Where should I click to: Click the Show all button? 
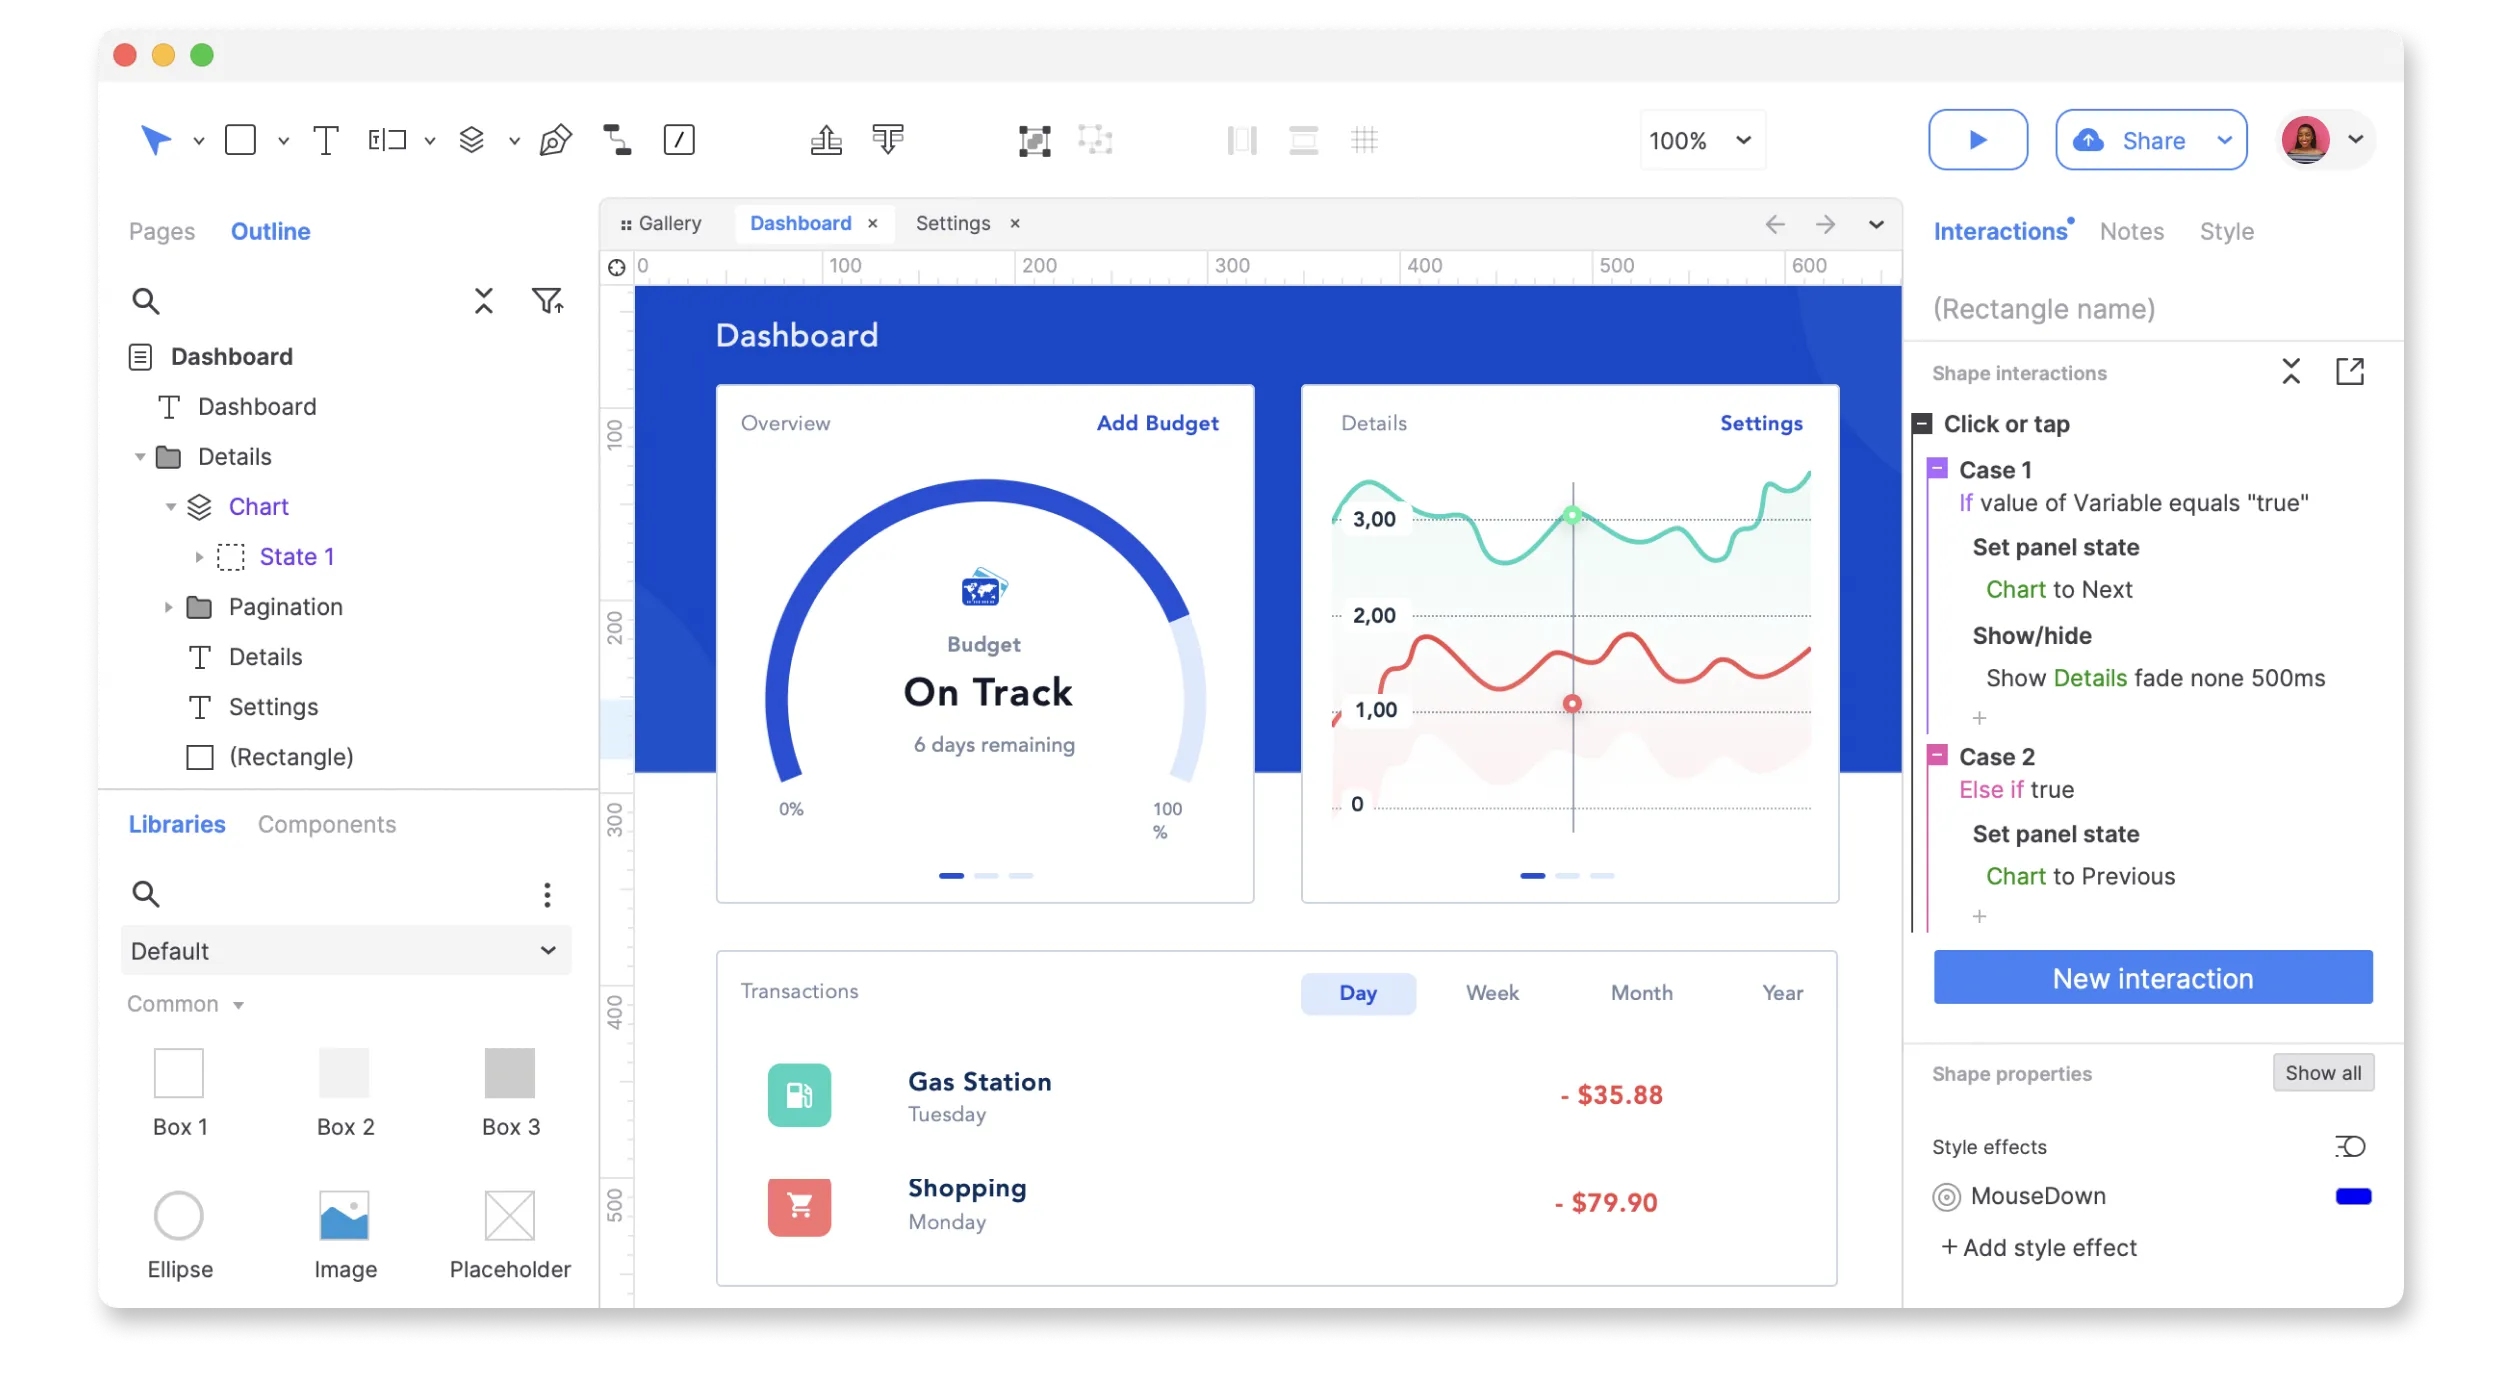pos(2322,1073)
